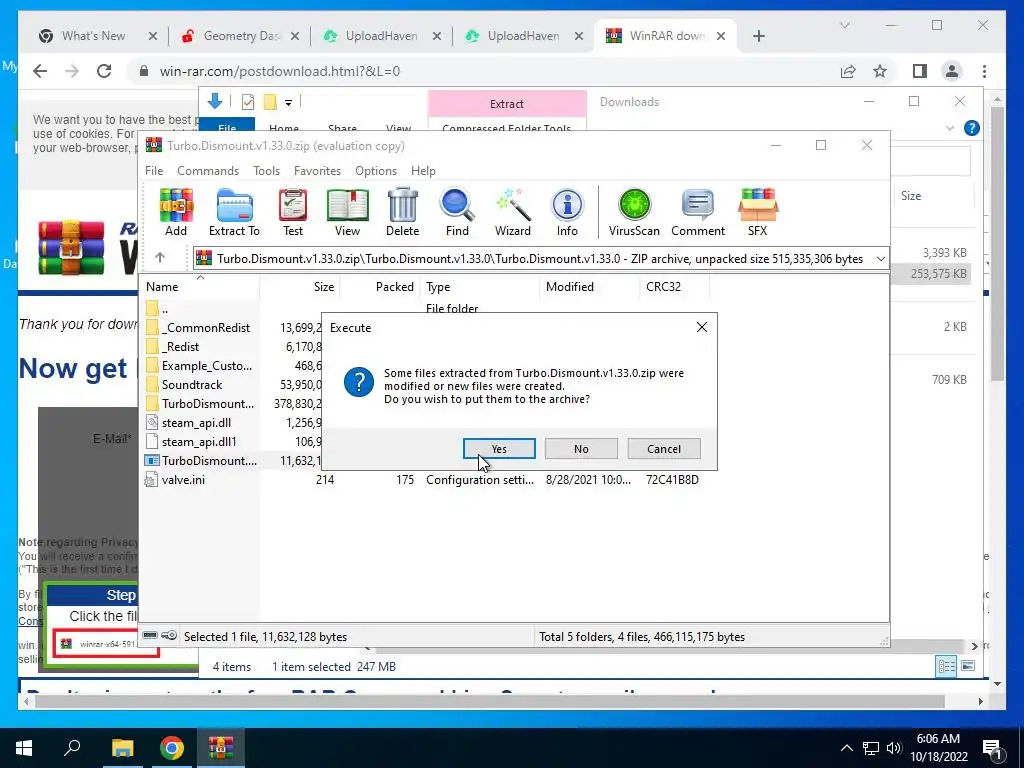Select the steam_api.dll1 file

tap(199, 441)
